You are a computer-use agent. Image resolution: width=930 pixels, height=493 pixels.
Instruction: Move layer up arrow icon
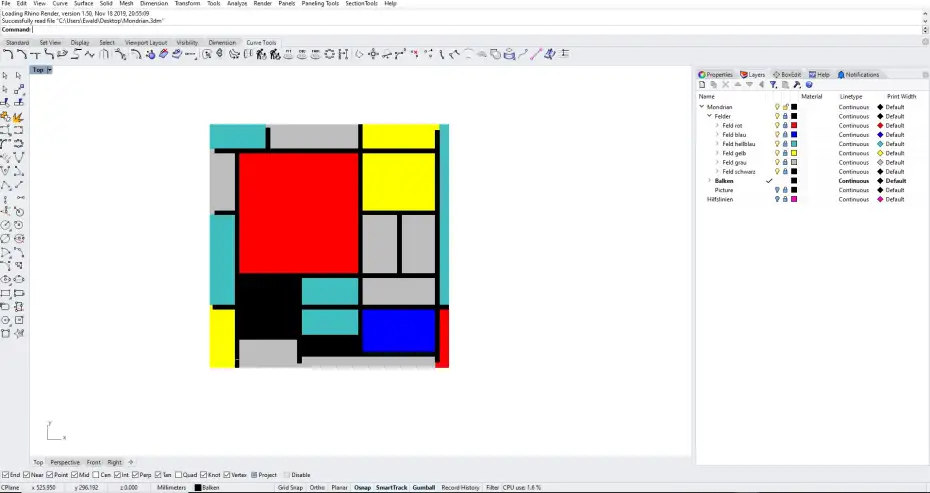point(738,85)
